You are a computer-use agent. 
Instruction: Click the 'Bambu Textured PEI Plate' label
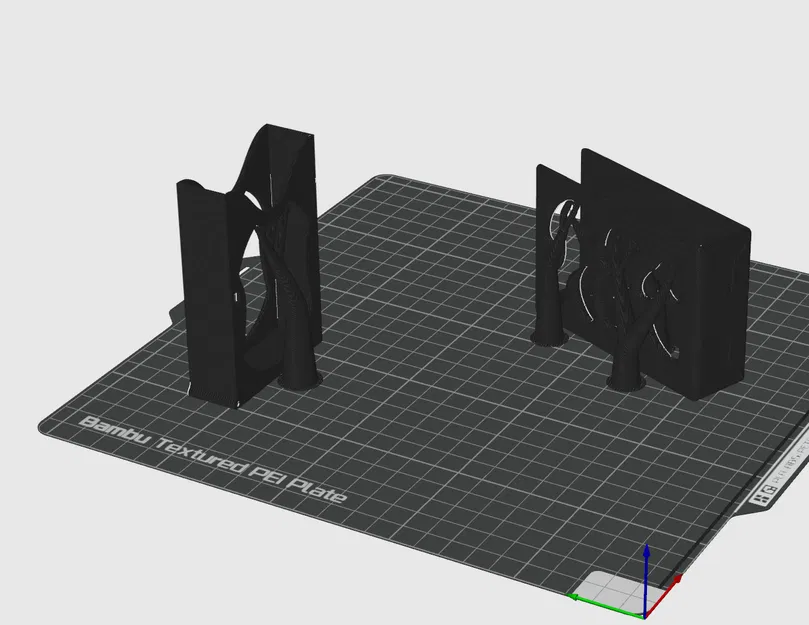[x=213, y=459]
